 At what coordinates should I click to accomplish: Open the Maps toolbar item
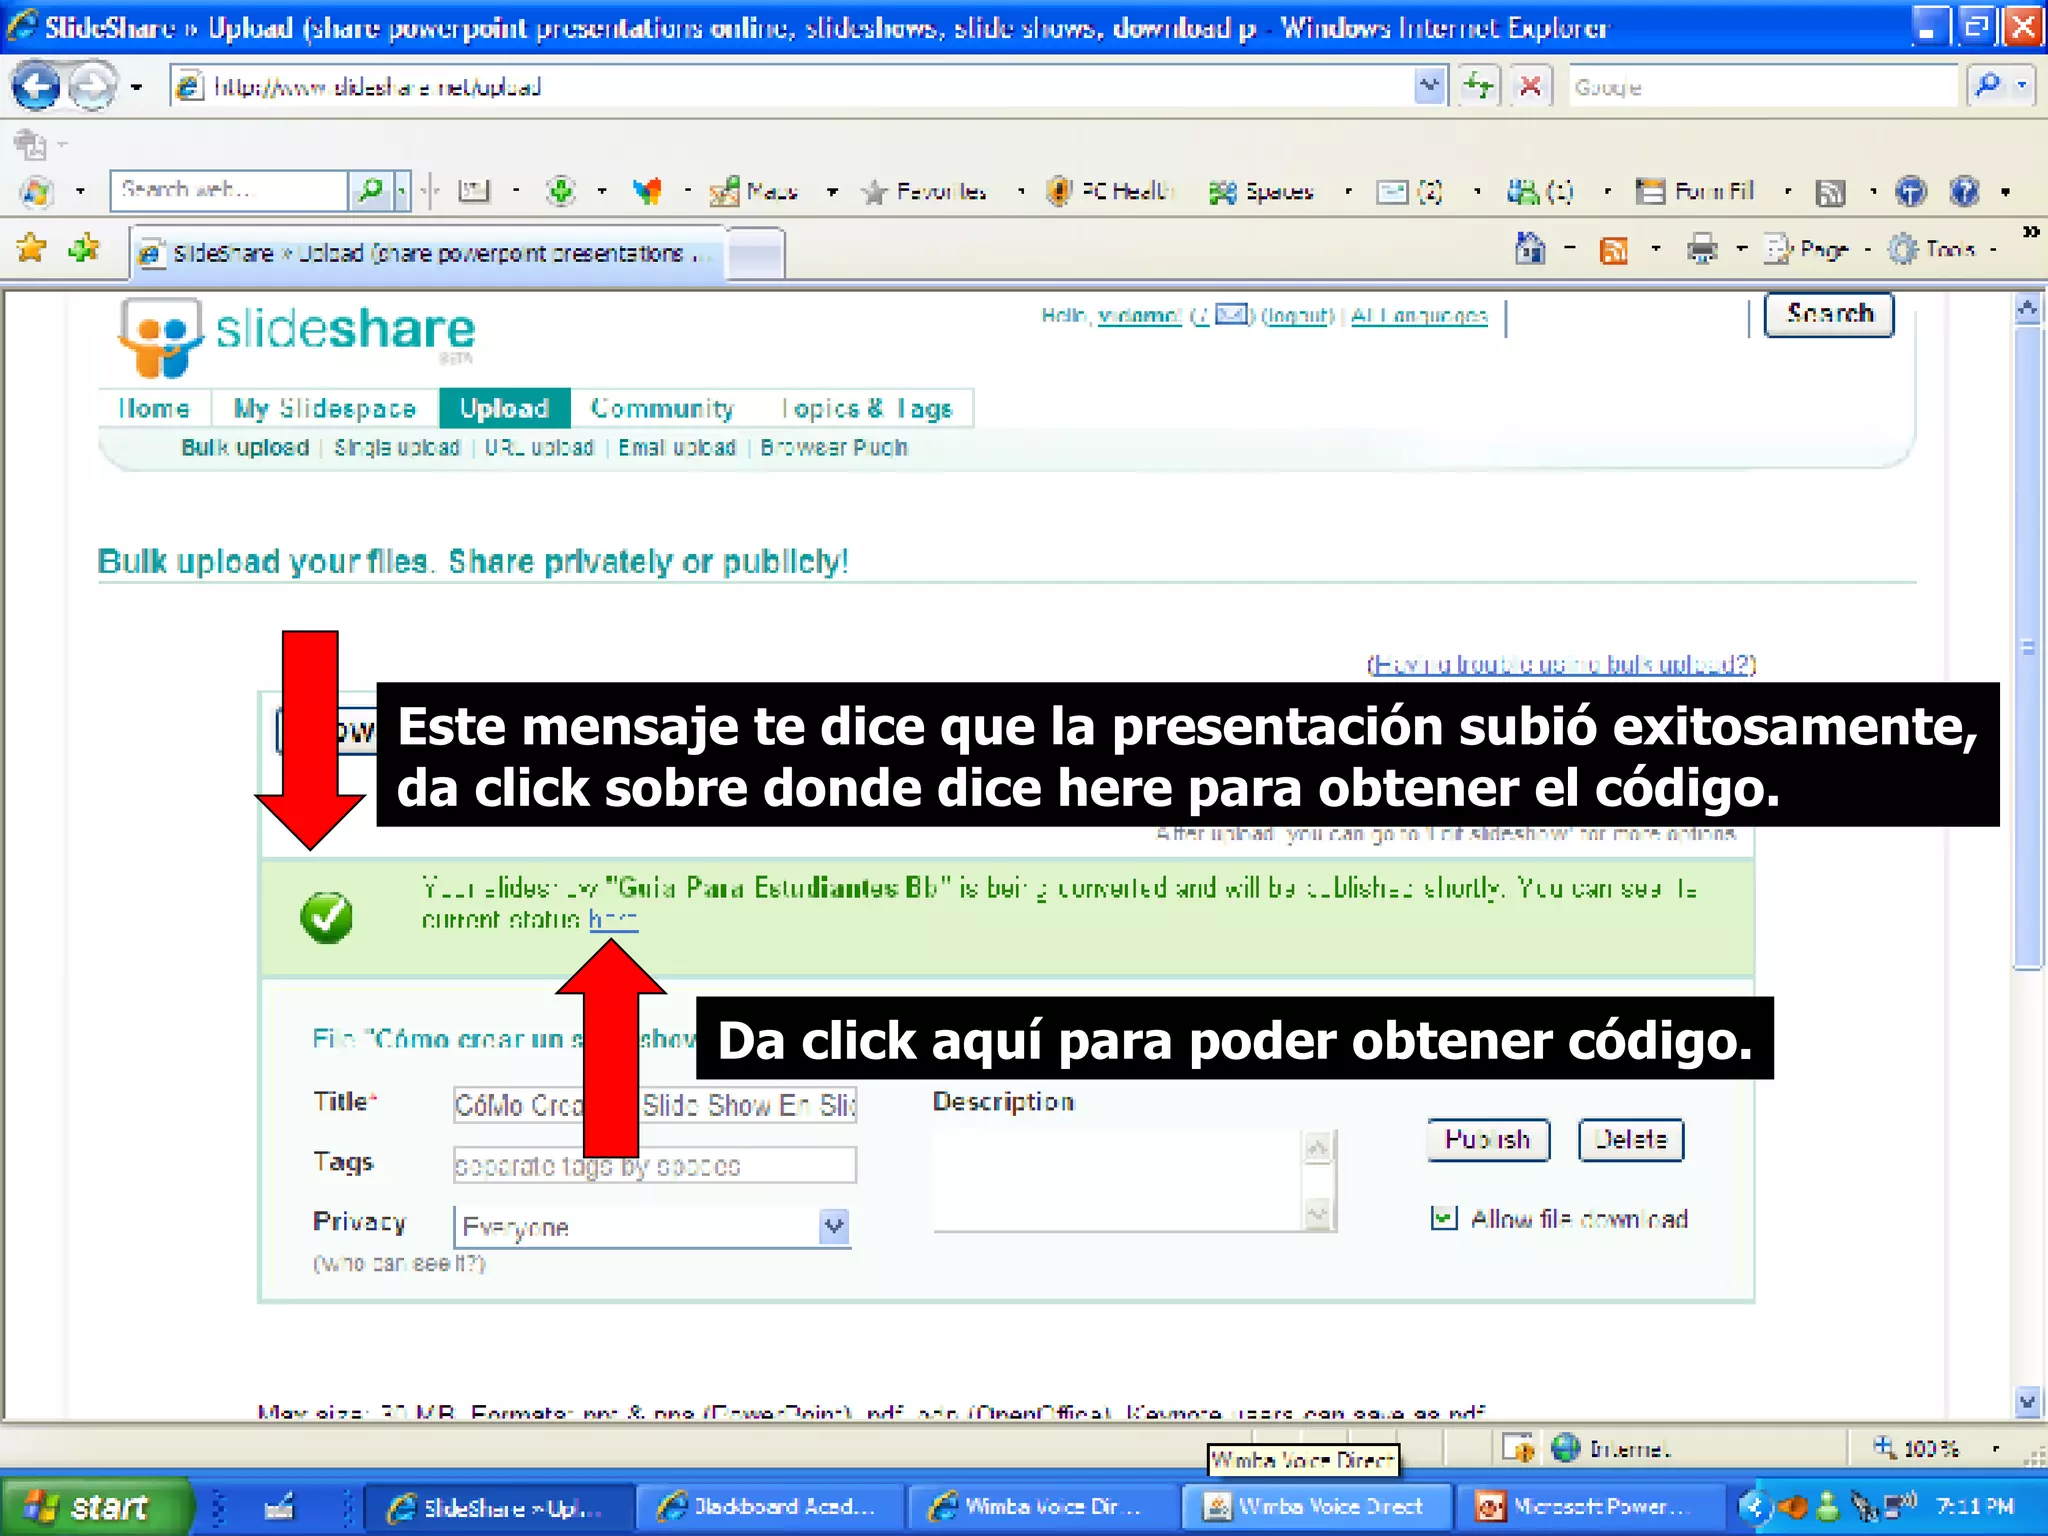(x=755, y=190)
